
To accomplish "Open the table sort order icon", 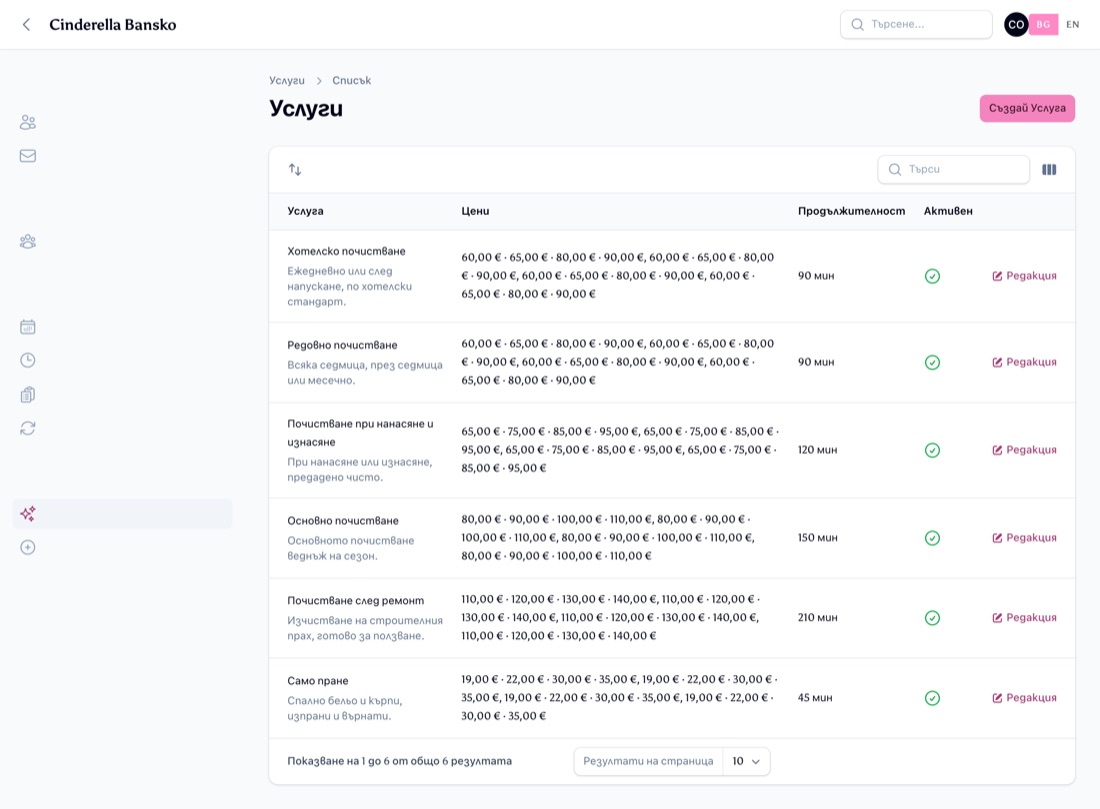I will click(x=295, y=169).
